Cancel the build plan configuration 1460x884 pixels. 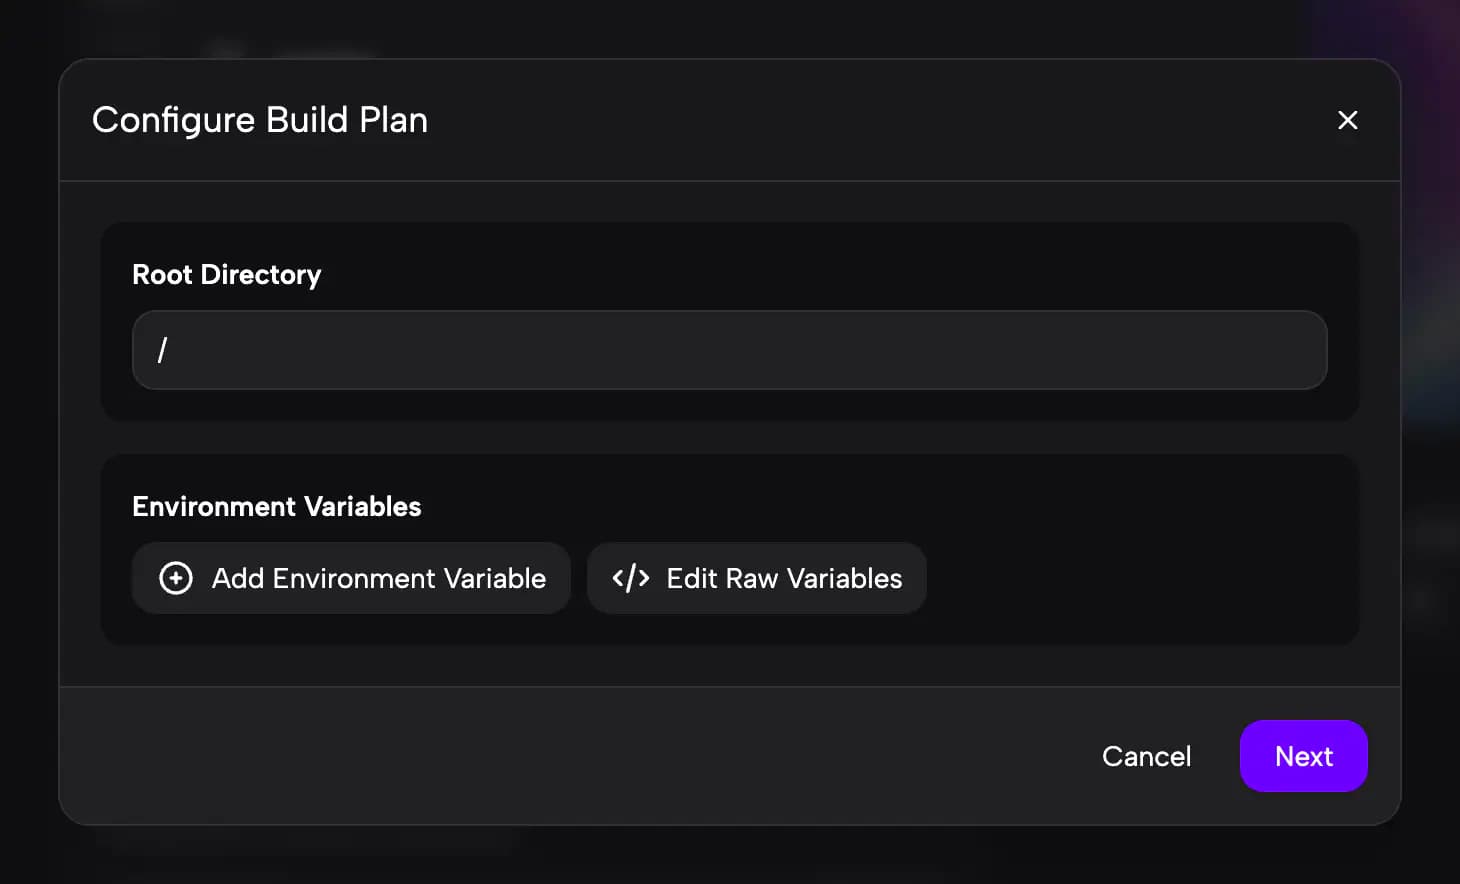point(1146,756)
